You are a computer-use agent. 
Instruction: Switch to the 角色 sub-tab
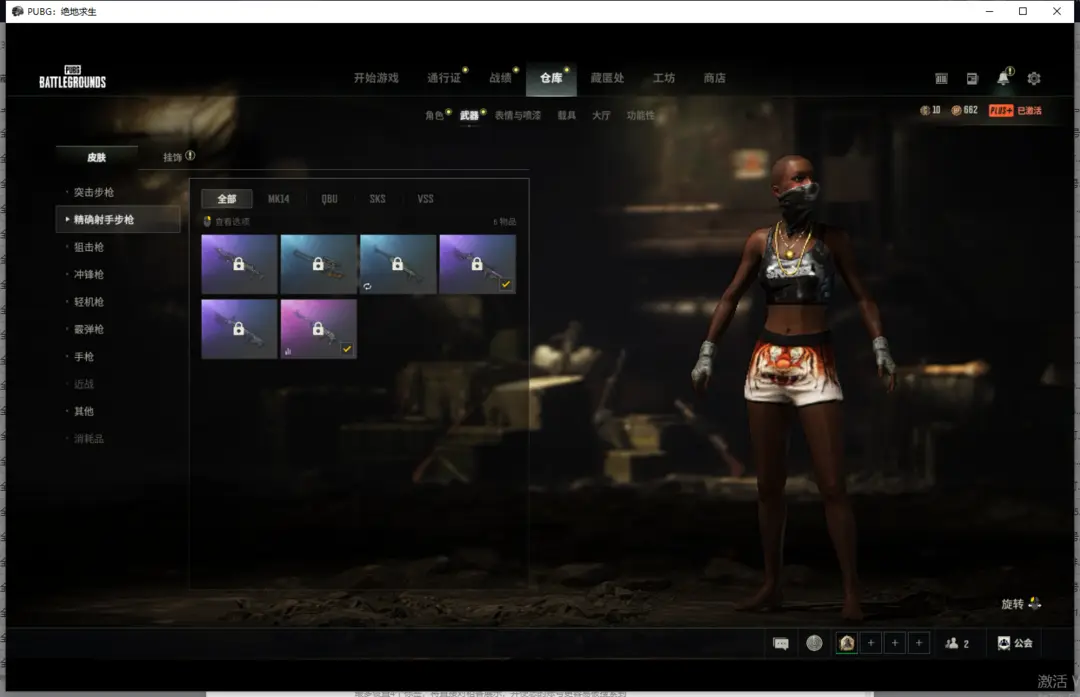435,115
